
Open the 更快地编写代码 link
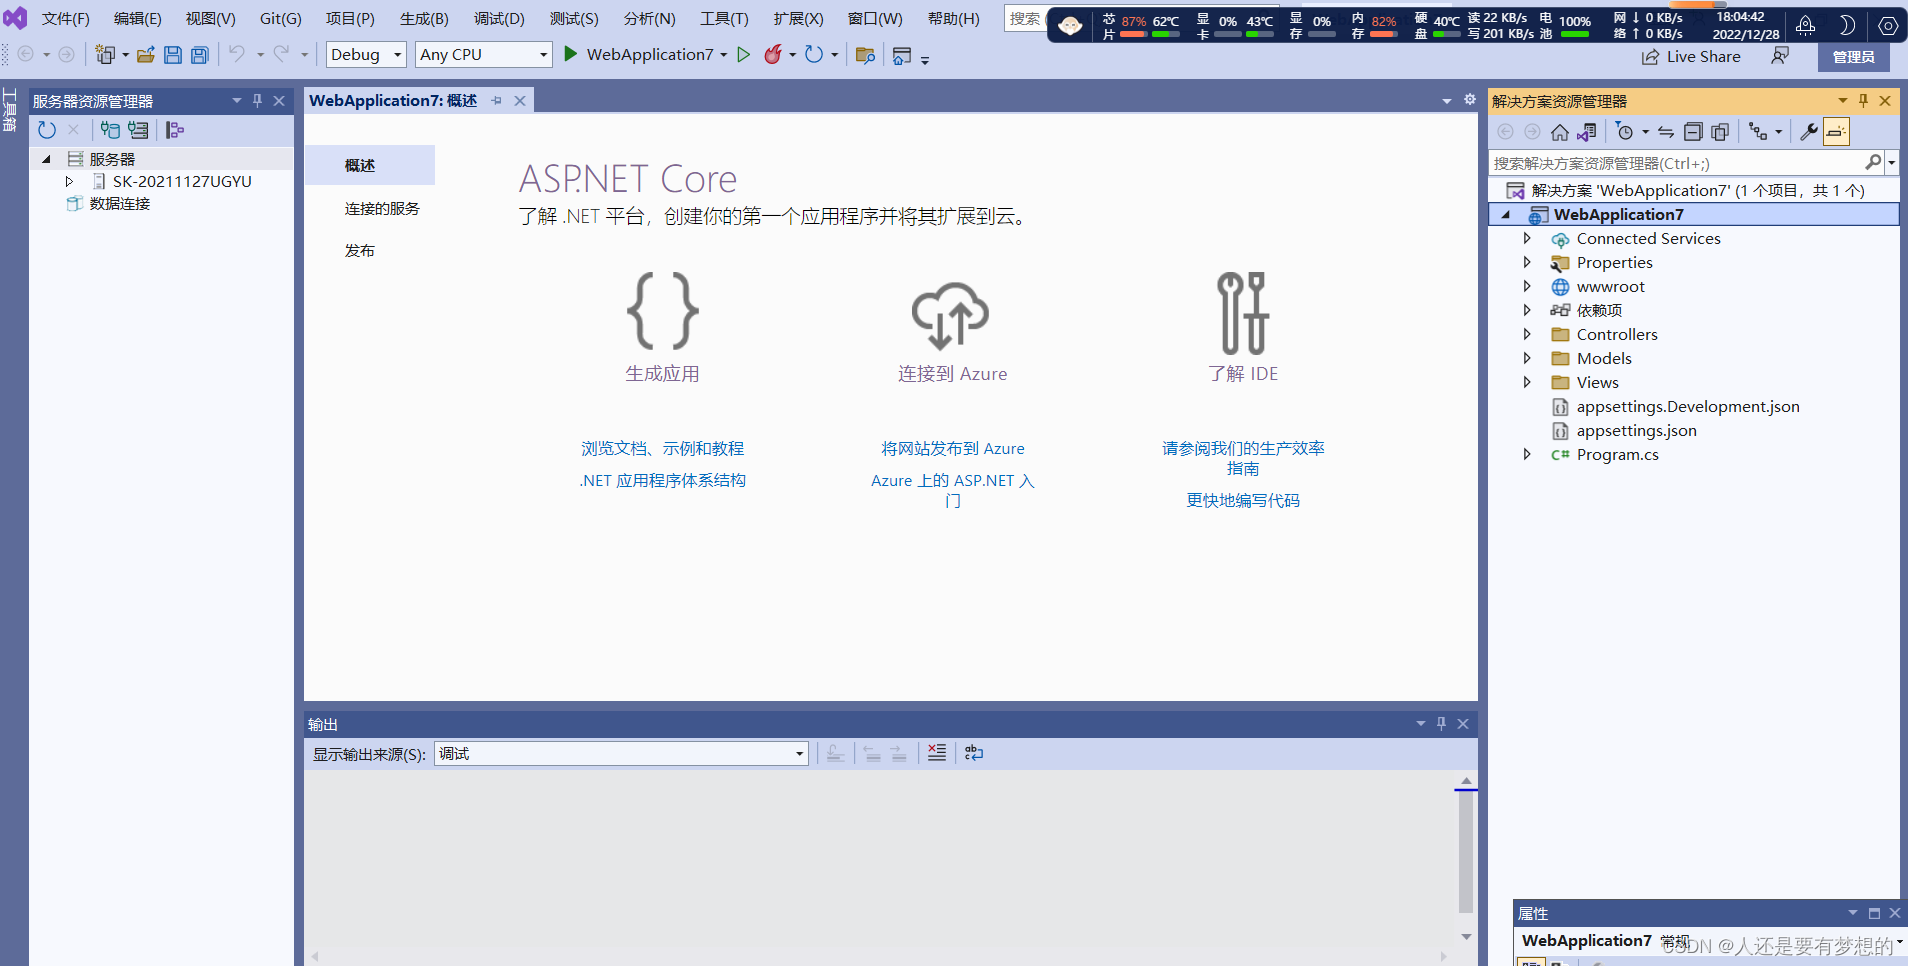[1243, 501]
